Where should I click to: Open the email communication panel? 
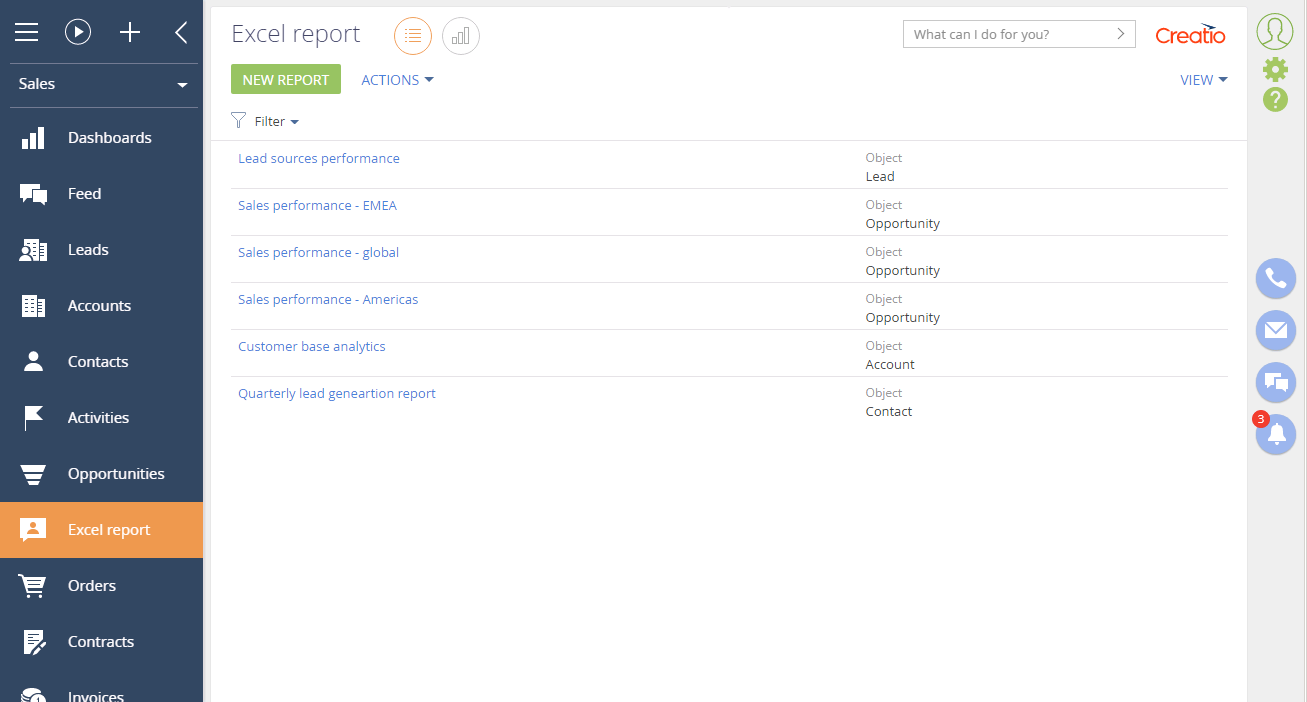tap(1275, 330)
